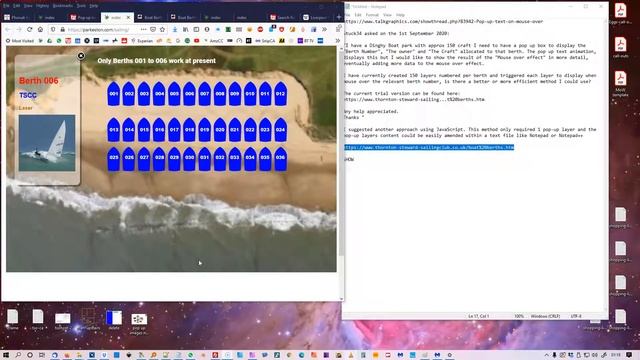
Task: Click the 'Berth 006' heading text
Action: tap(39, 80)
